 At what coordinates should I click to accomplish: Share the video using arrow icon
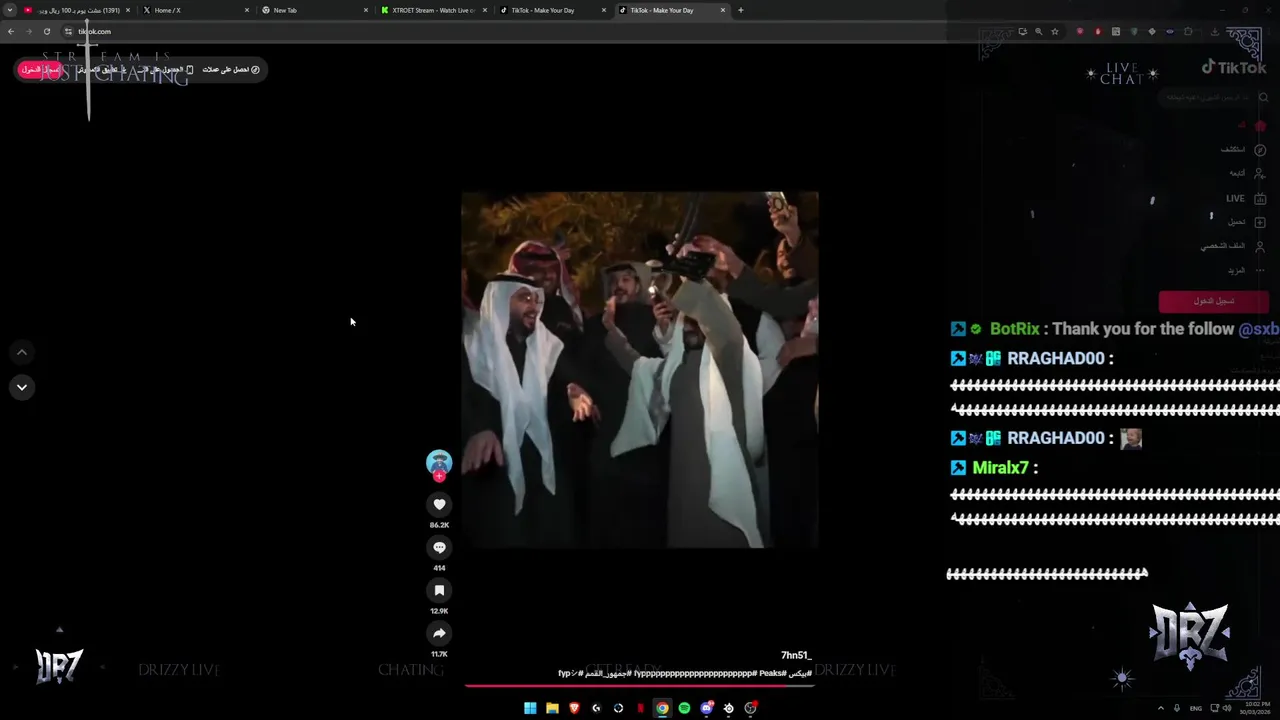pos(439,633)
